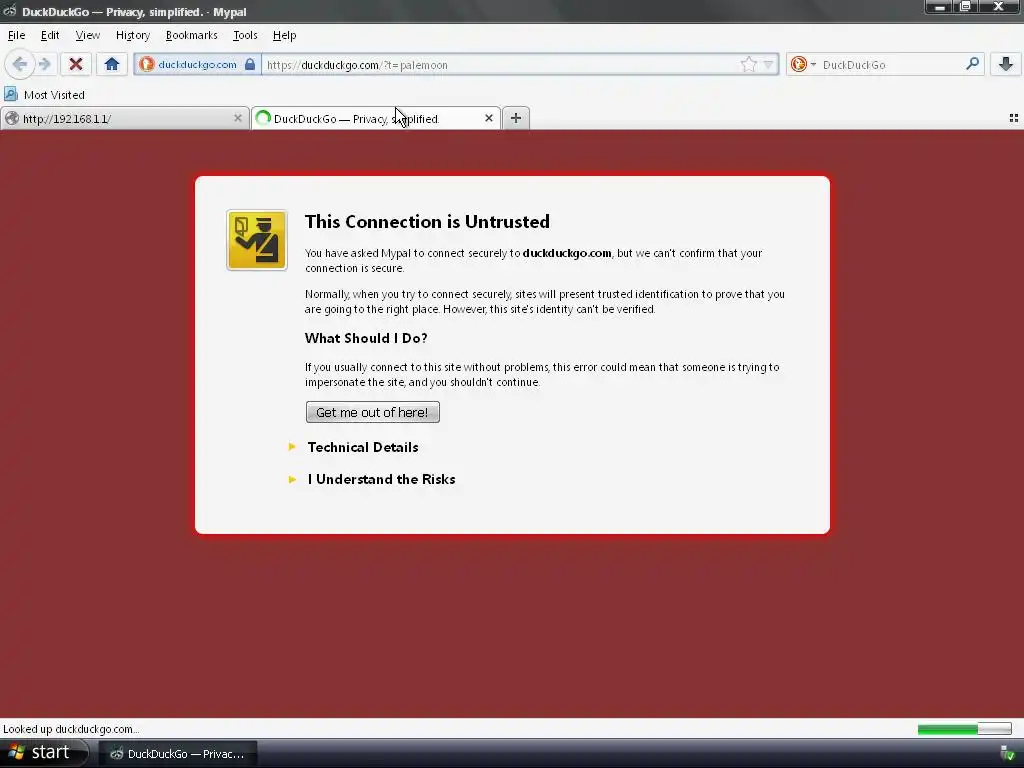
Task: Open the address bar history dropdown arrow
Action: coord(769,65)
